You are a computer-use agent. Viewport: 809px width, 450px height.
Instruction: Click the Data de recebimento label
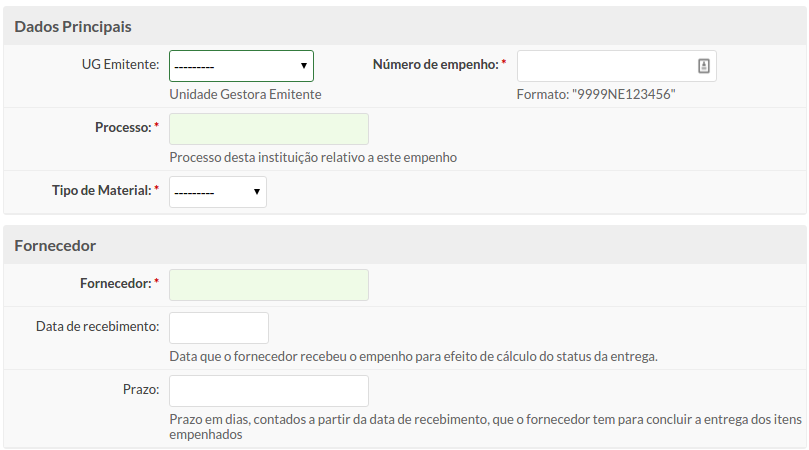tap(98, 326)
